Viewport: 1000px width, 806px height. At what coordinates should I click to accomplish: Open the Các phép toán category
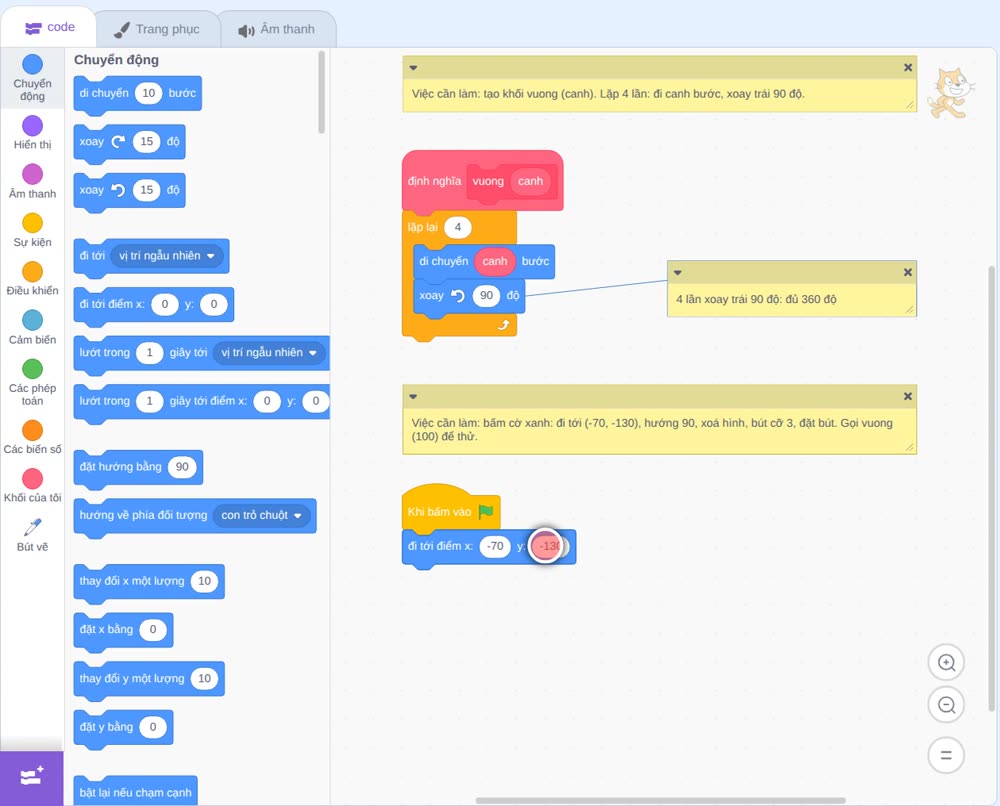[33, 383]
